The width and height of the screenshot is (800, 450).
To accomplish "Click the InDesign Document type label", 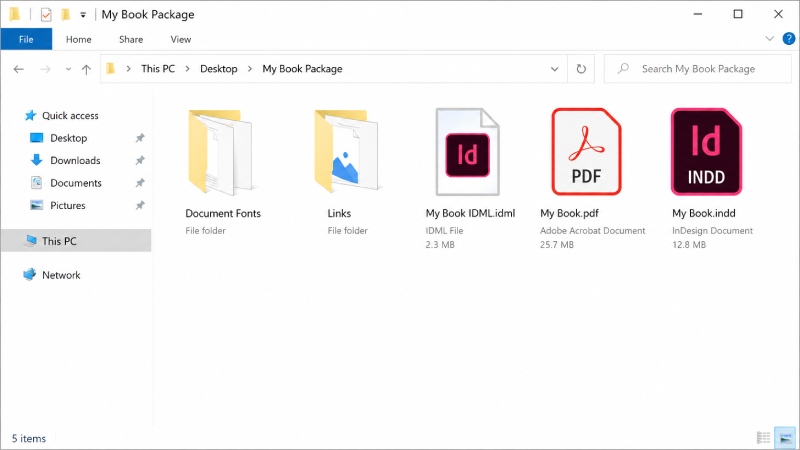I will pyautogui.click(x=712, y=231).
